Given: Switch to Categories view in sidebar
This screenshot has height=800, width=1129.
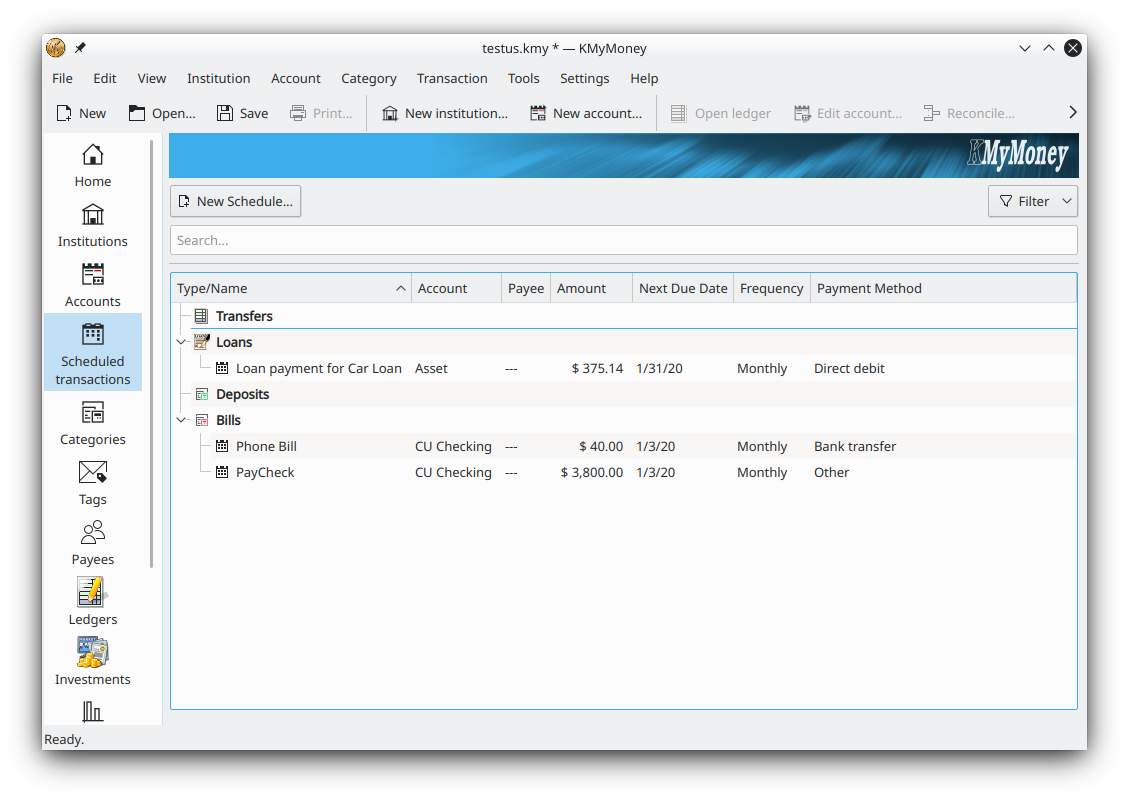Looking at the screenshot, I should [92, 424].
